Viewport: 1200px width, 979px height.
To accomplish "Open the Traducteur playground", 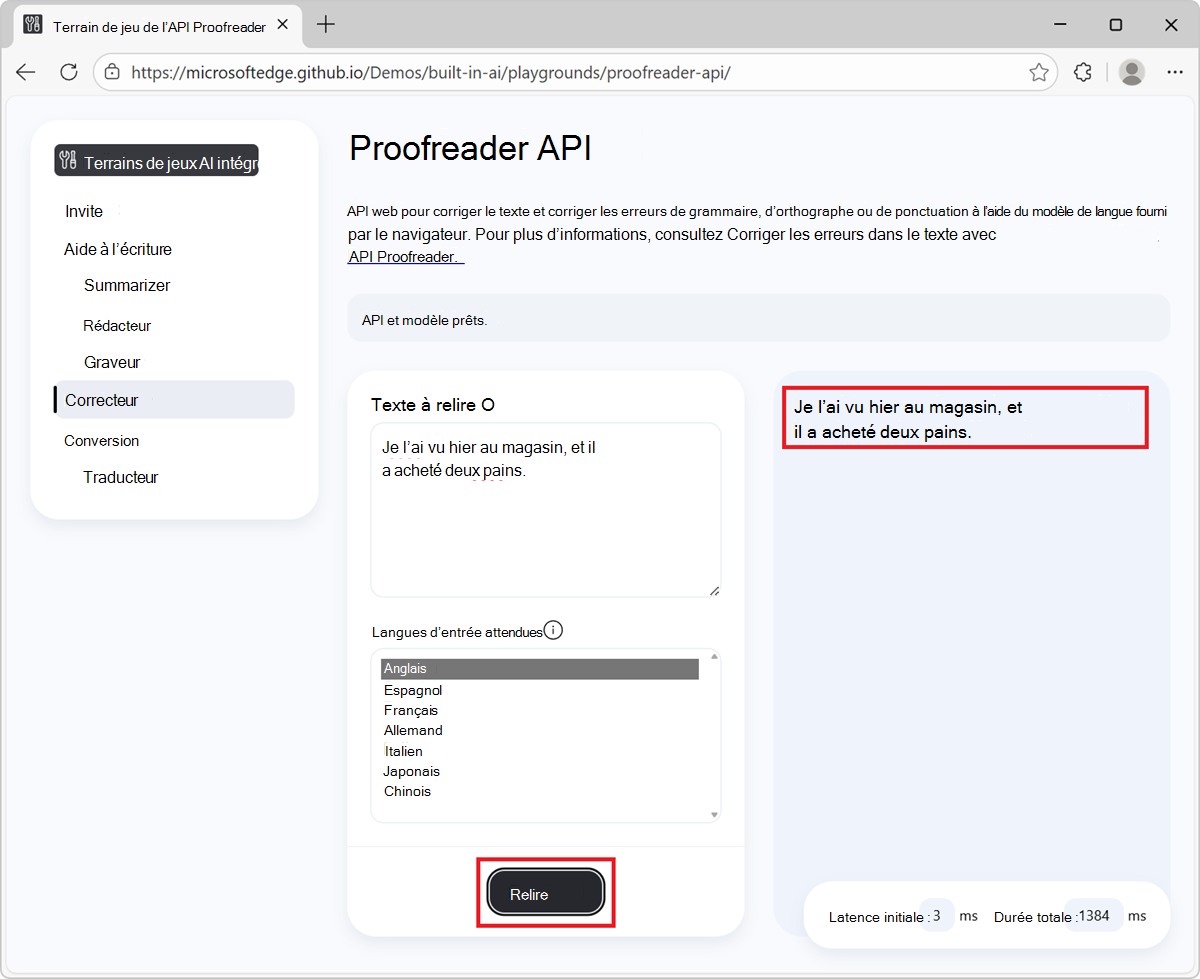I will coord(121,477).
